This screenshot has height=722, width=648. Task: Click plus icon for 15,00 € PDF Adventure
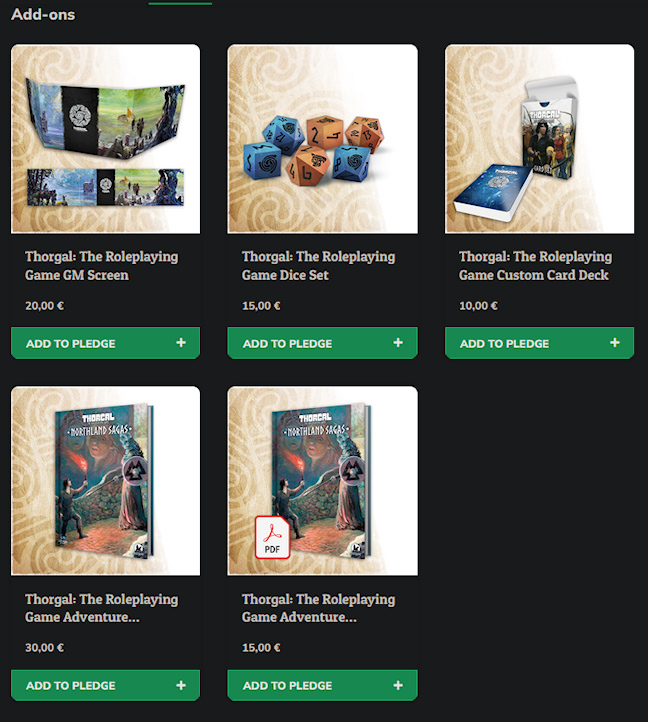point(398,685)
